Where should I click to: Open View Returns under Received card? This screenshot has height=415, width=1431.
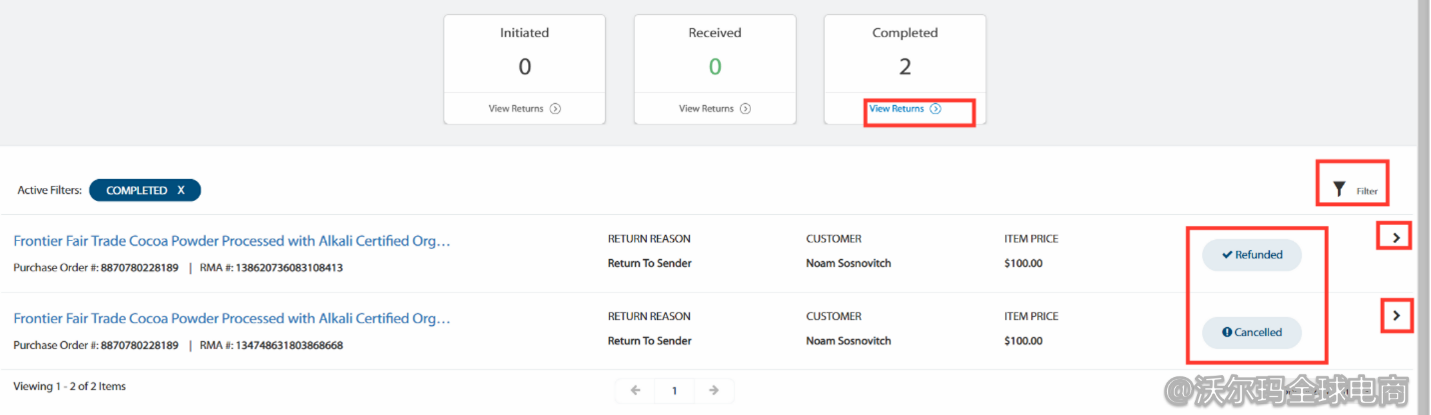pos(714,109)
